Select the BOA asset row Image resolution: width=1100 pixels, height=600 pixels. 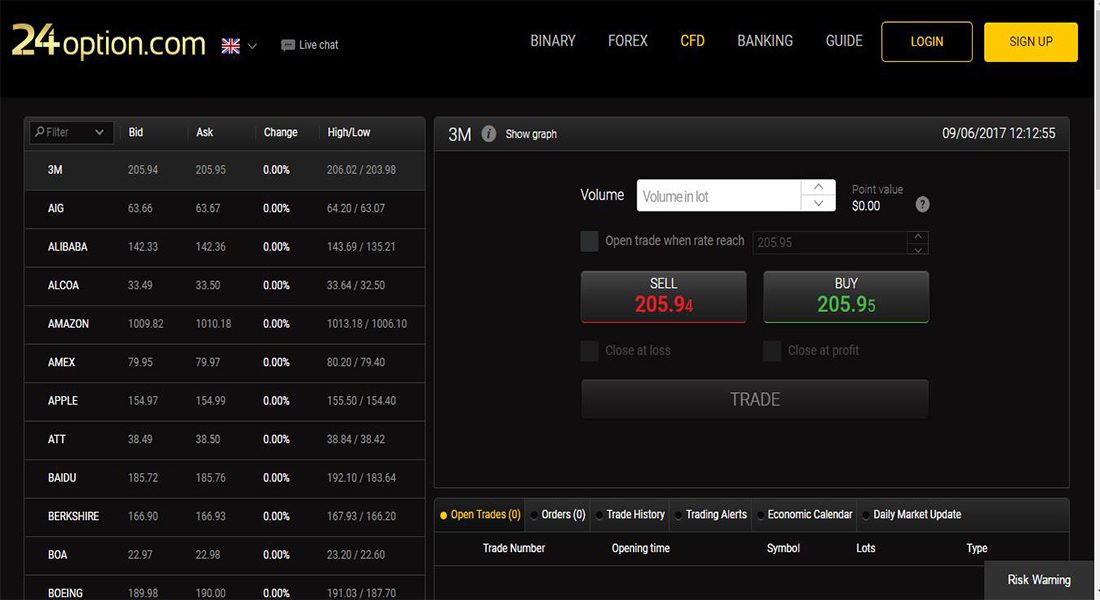(224, 555)
